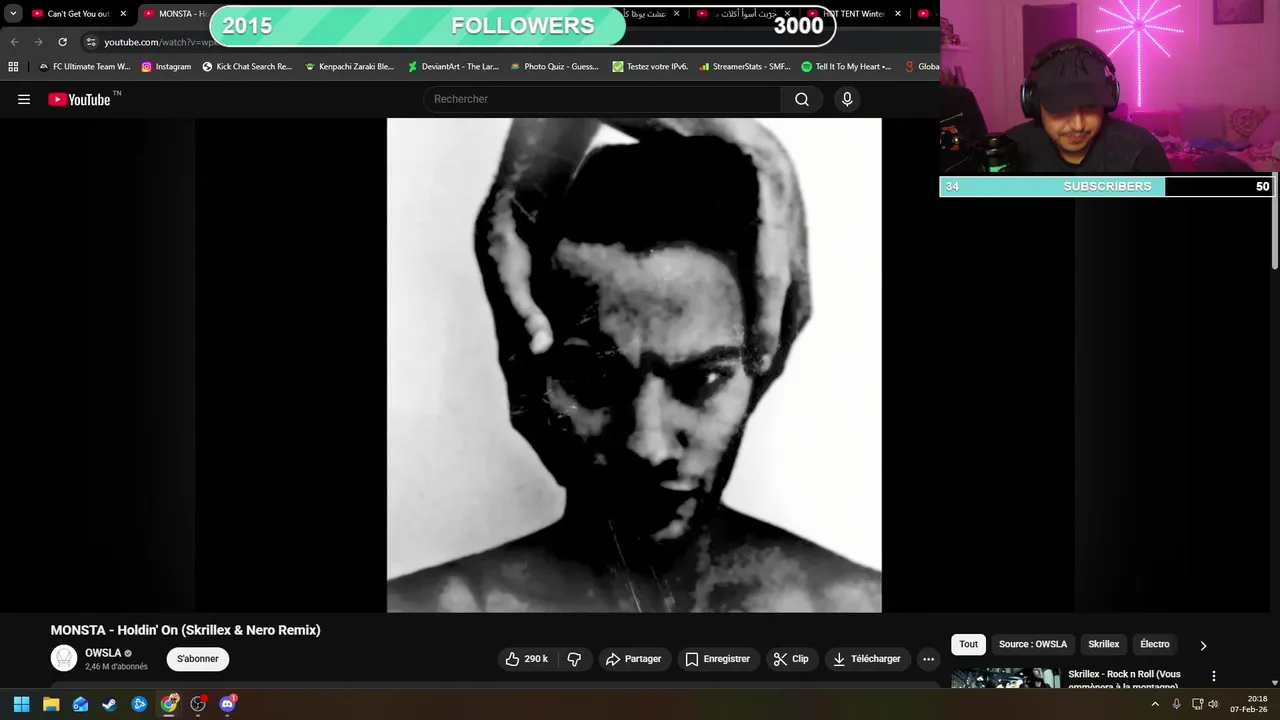Image resolution: width=1280 pixels, height=720 pixels.
Task: Open clock showing 20:18 07-Feb-26
Action: (1249, 704)
